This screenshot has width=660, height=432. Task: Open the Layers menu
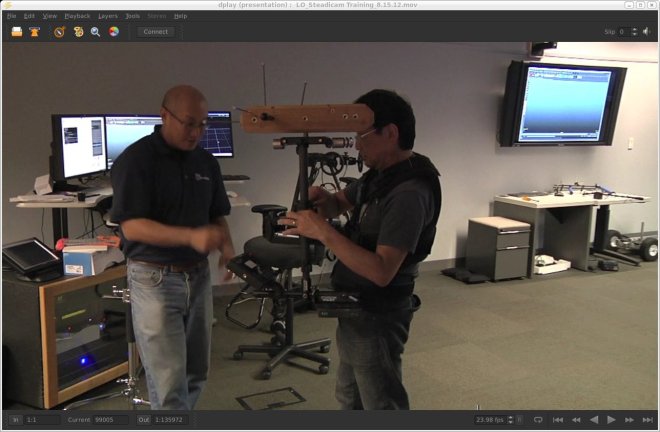(x=108, y=16)
